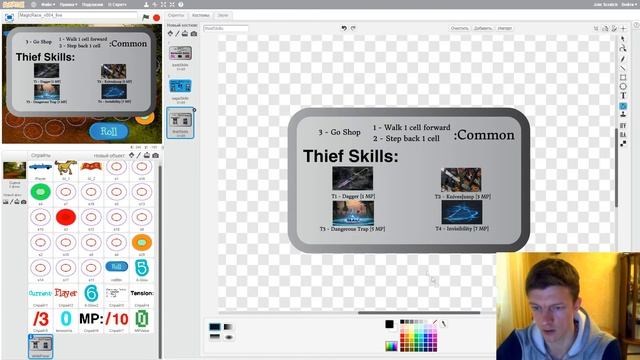
Task: Click the Join Scratch link
Action: click(605, 4)
